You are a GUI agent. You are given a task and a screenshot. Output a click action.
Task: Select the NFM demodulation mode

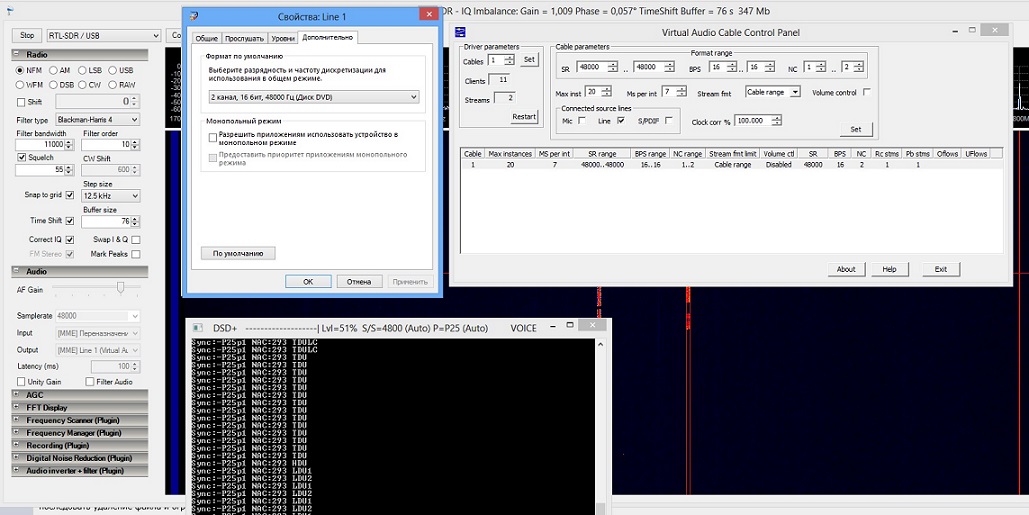(21, 70)
